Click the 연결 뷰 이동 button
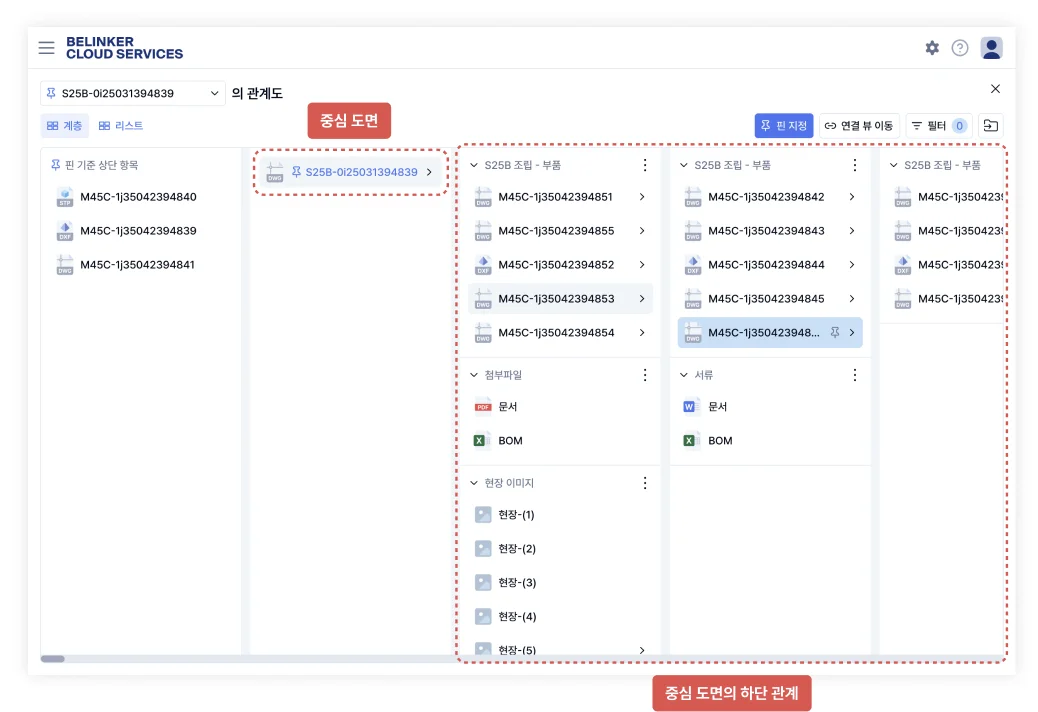Viewport: 1038px width, 712px height. pyautogui.click(x=859, y=126)
